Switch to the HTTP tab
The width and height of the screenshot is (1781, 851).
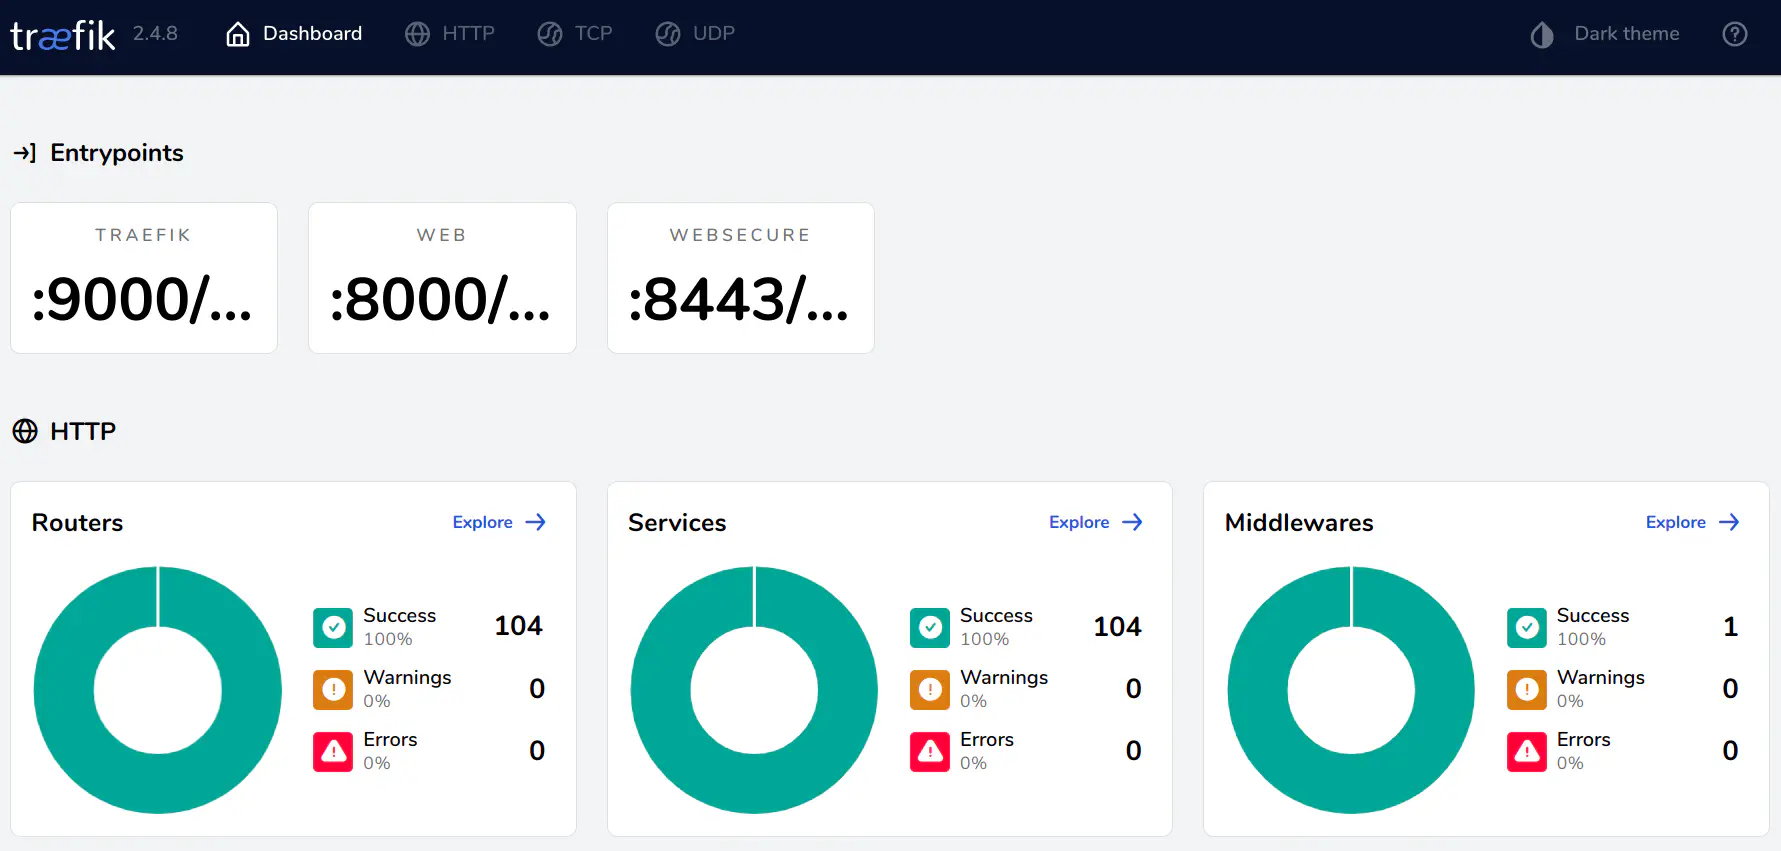pos(450,34)
